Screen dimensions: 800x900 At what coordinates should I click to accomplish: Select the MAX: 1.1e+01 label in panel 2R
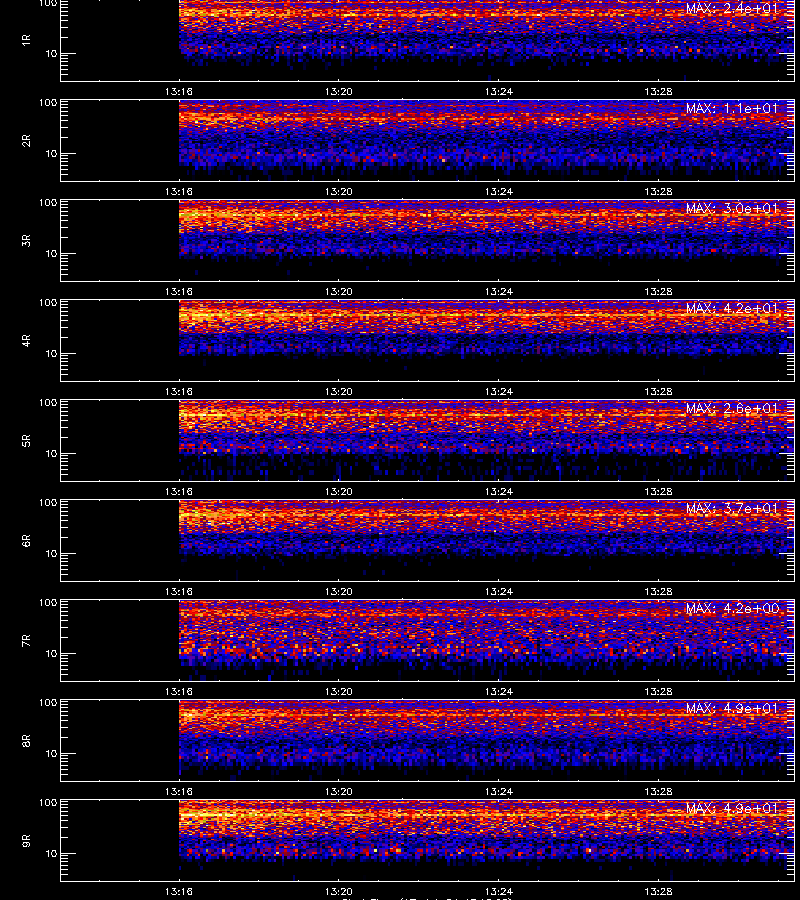[732, 108]
